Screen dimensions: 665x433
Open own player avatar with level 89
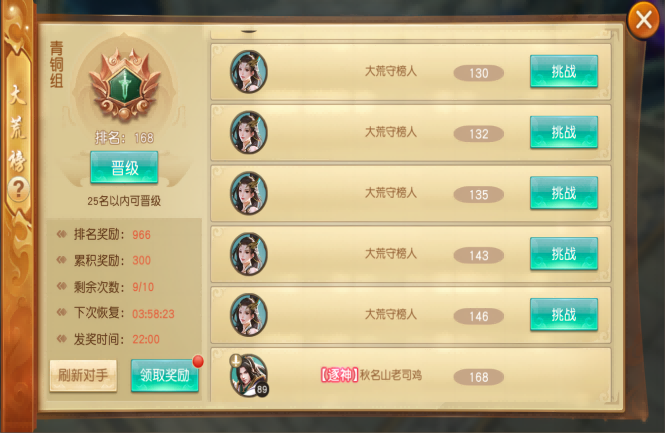pyautogui.click(x=249, y=375)
